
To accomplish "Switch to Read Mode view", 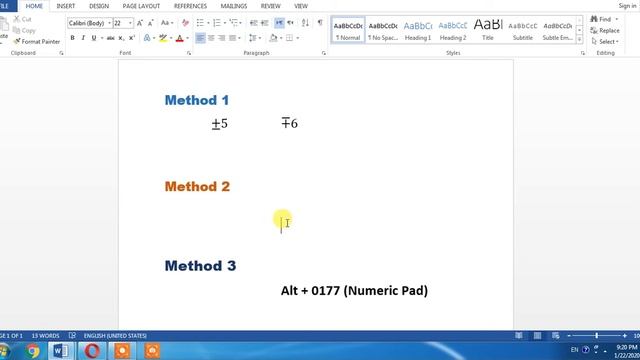I will (519, 336).
